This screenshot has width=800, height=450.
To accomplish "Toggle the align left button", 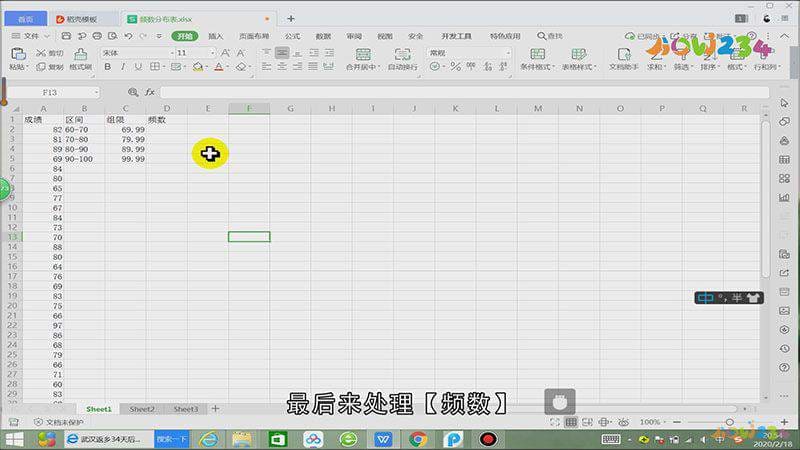I will [x=266, y=67].
